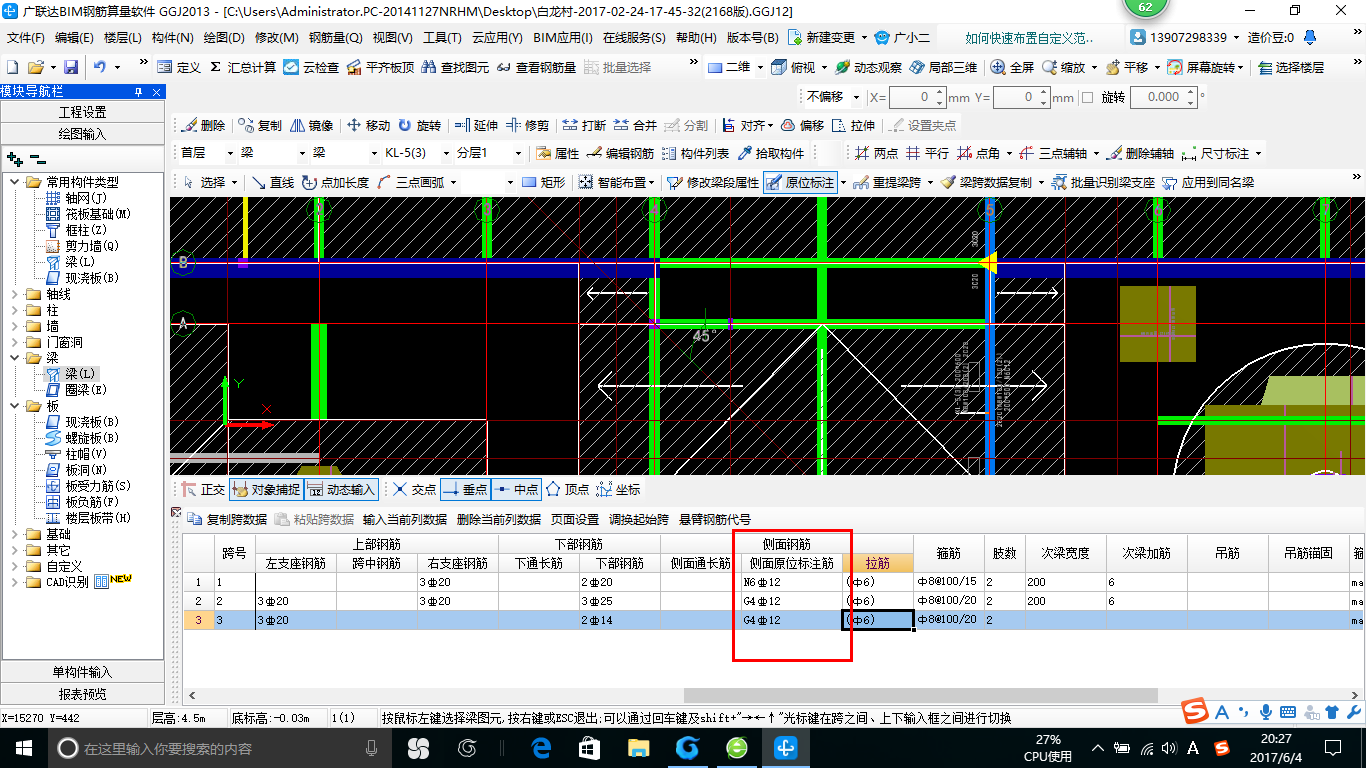Open the 帮助(H) menu

pos(696,38)
